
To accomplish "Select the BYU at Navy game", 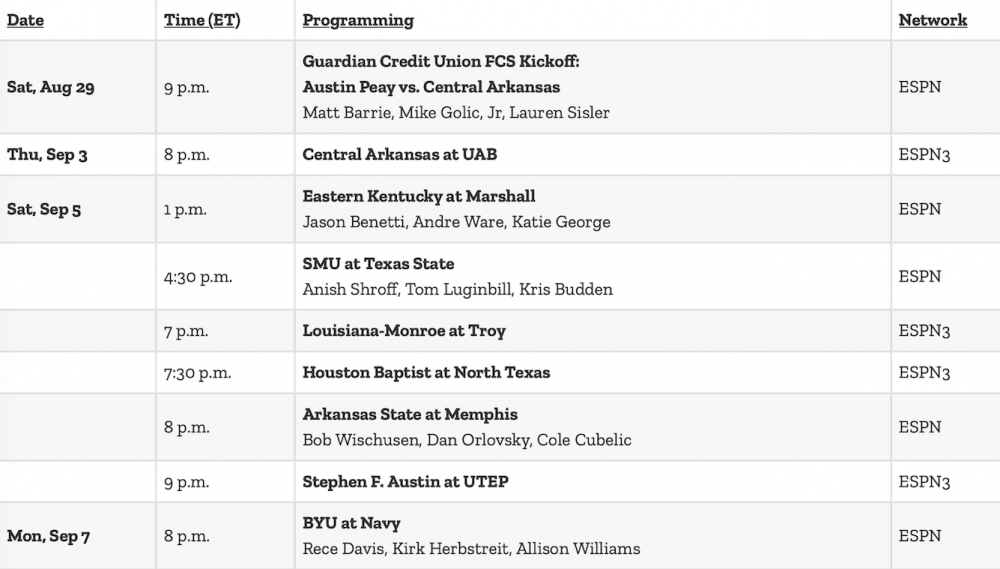I will click(351, 524).
